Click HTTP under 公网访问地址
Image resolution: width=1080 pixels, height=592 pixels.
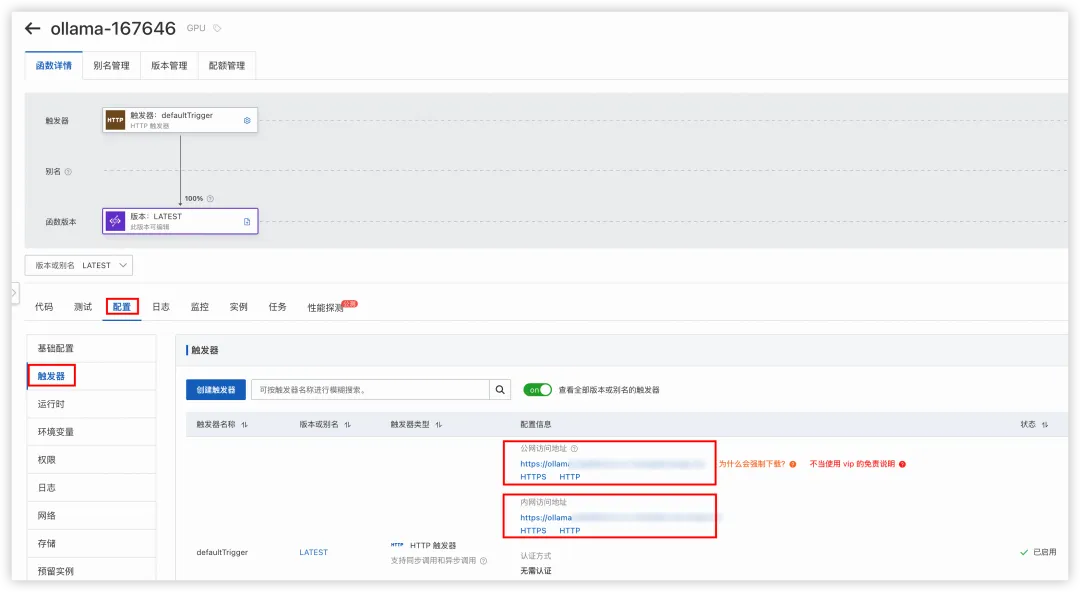pyautogui.click(x=570, y=477)
